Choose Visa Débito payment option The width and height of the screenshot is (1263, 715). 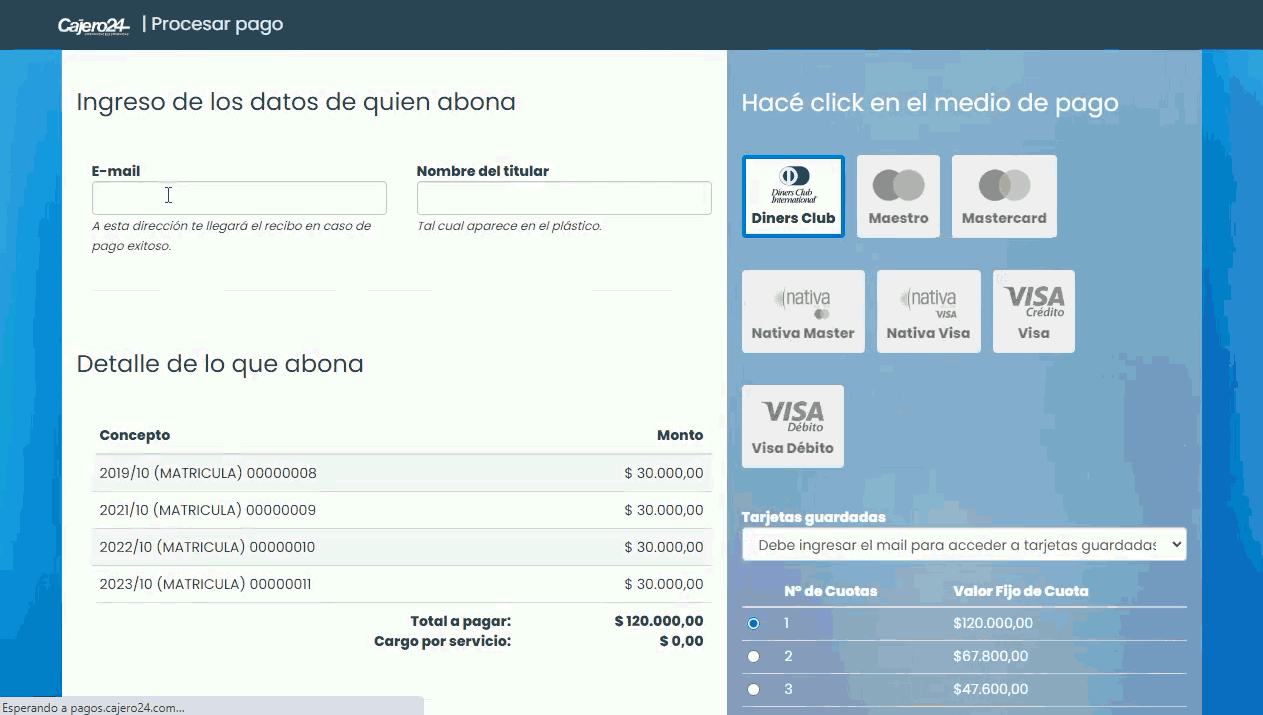click(793, 426)
